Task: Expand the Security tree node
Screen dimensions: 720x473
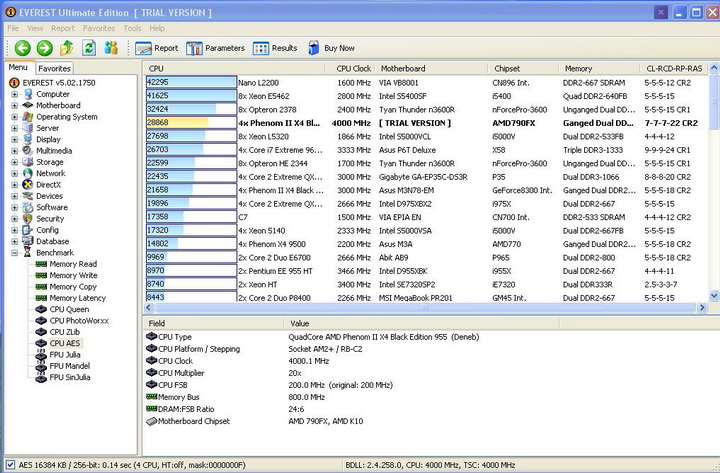Action: pyautogui.click(x=15, y=219)
